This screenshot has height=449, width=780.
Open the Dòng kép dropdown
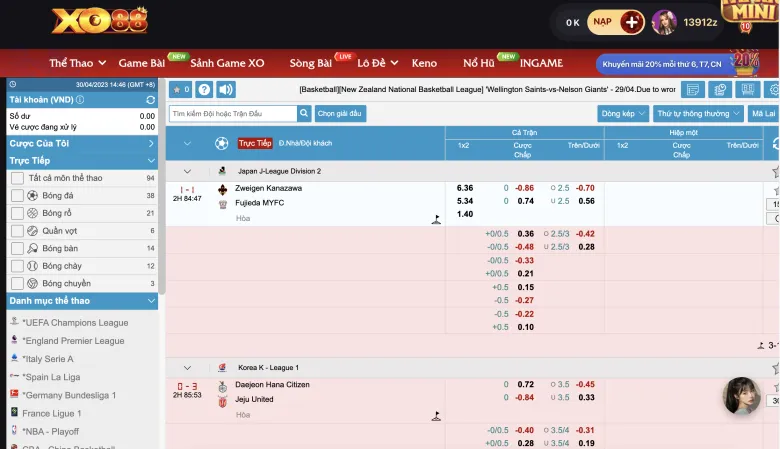623,113
